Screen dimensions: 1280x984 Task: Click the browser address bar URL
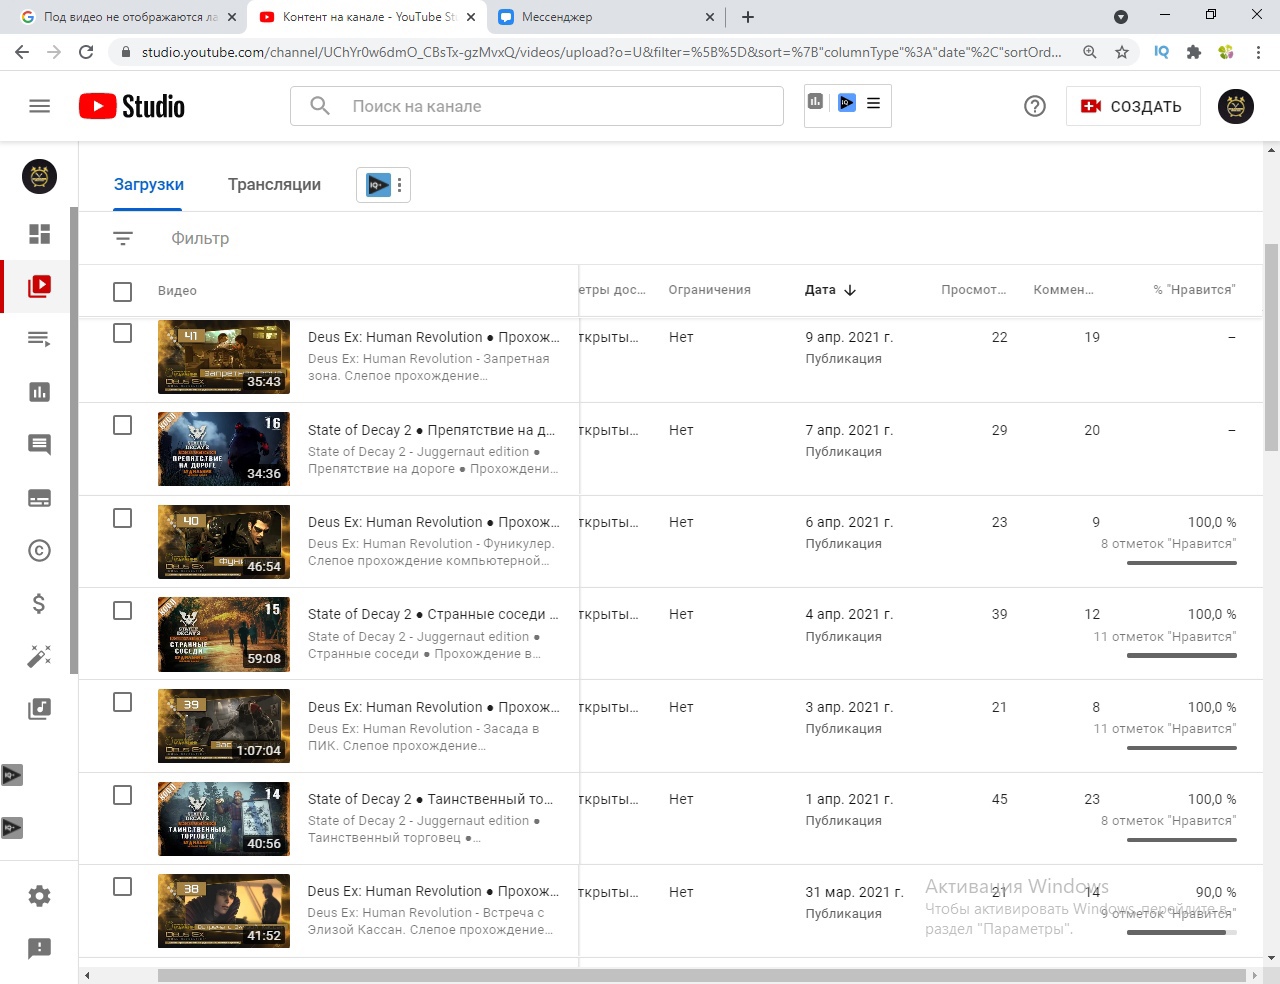[601, 52]
